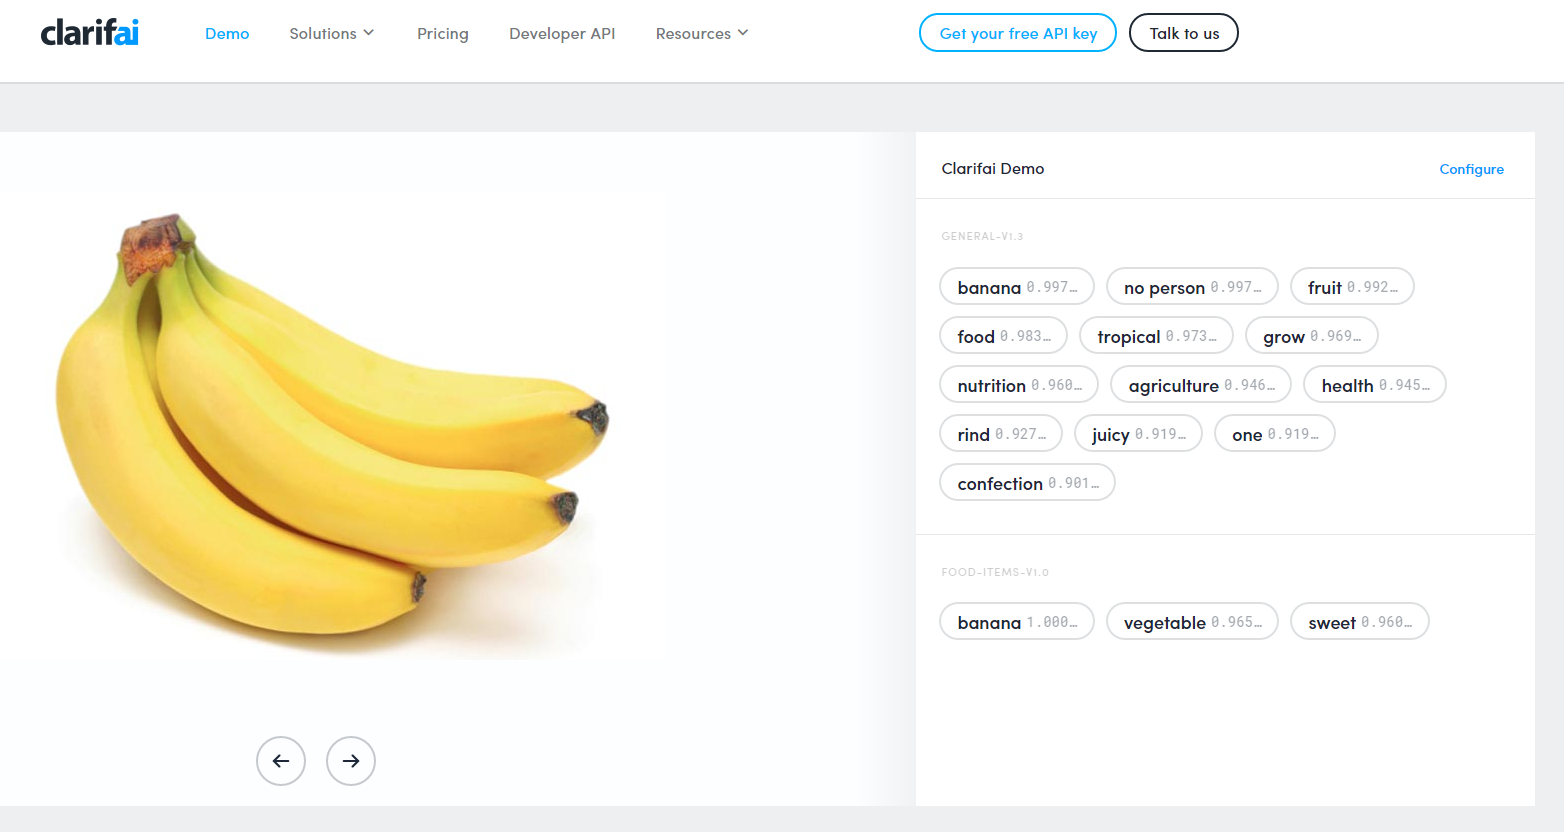Advance to the next demo image

click(351, 761)
